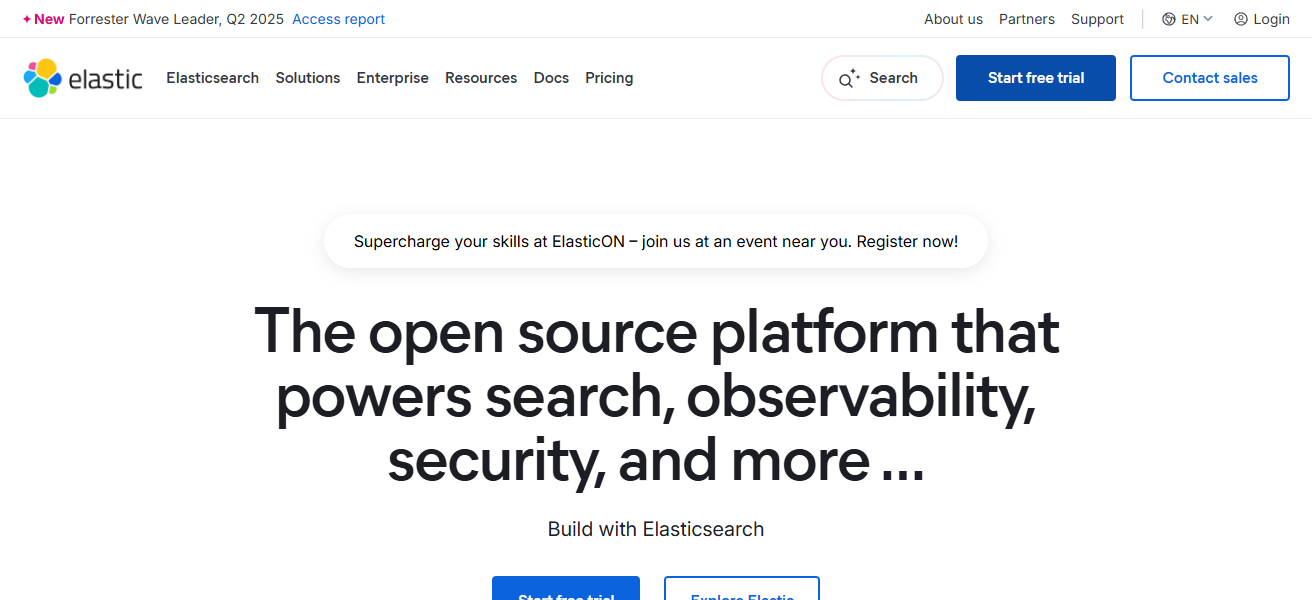Select the Pricing navigation item
Image resolution: width=1312 pixels, height=600 pixels.
[x=609, y=78]
